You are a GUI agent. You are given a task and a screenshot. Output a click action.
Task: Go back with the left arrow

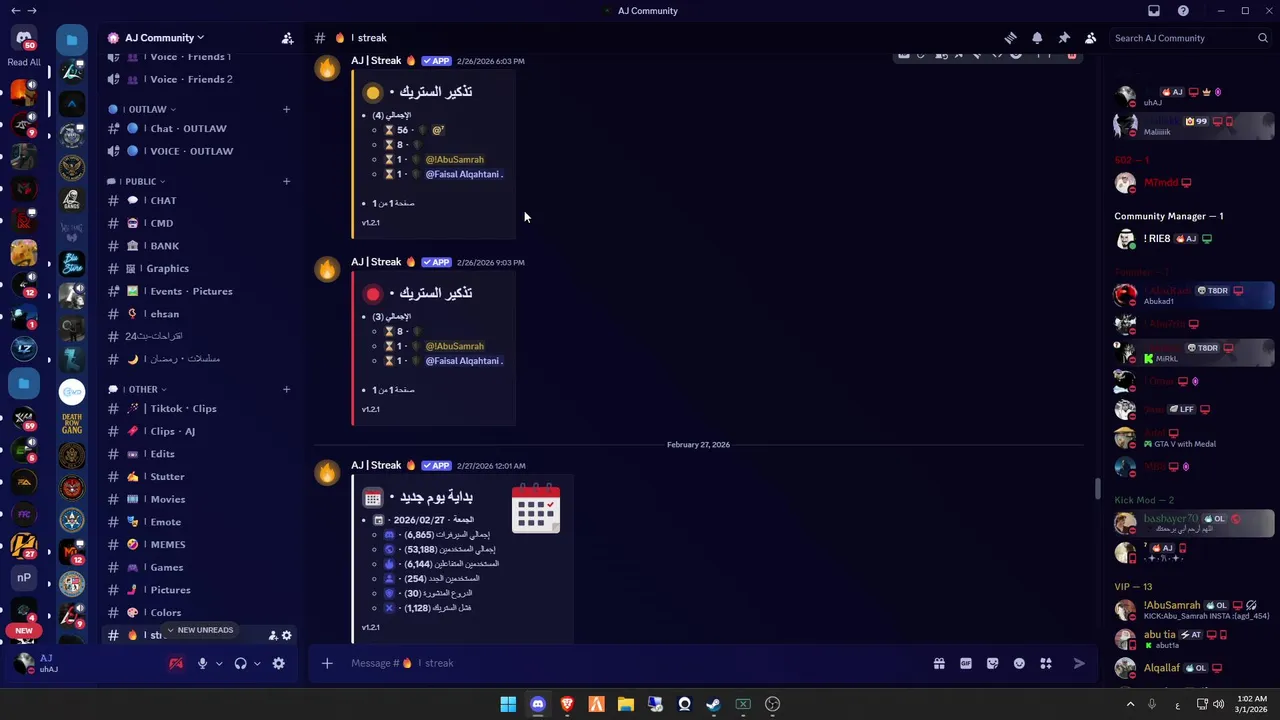(x=15, y=11)
